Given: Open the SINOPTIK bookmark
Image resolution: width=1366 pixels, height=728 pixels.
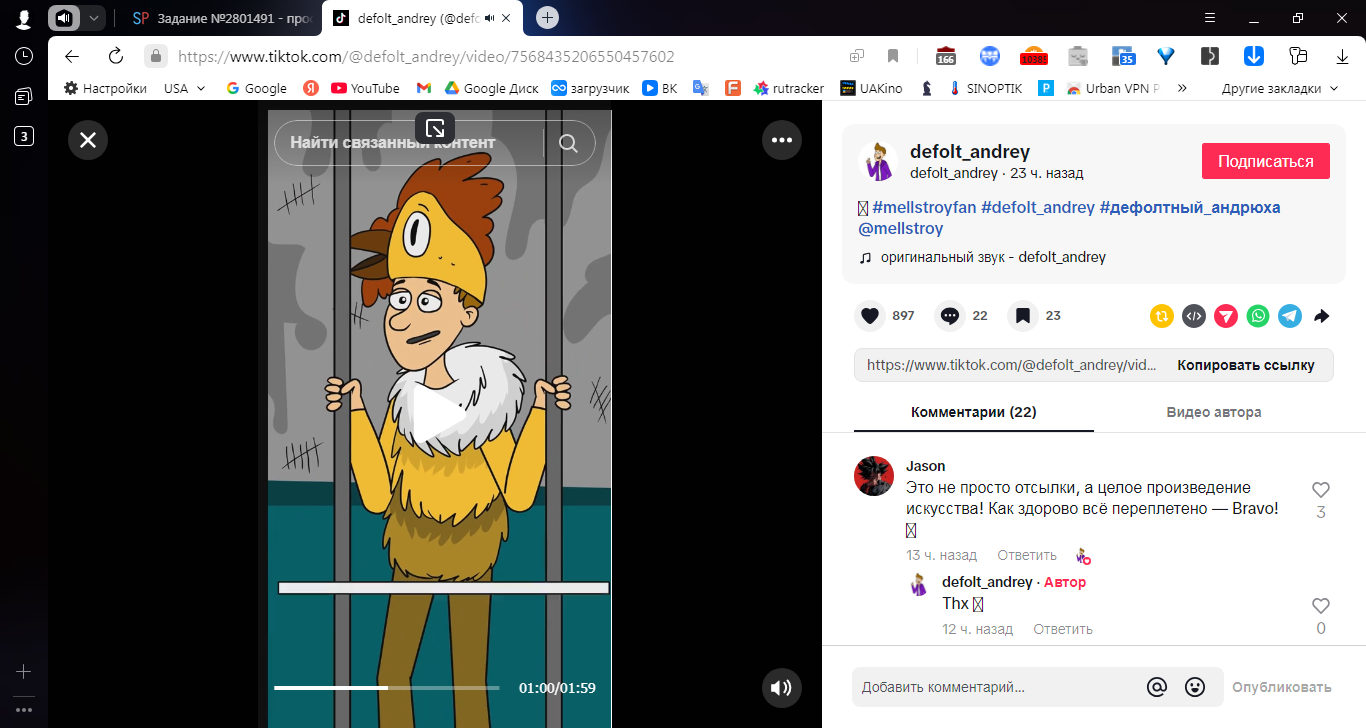Looking at the screenshot, I should tap(984, 88).
